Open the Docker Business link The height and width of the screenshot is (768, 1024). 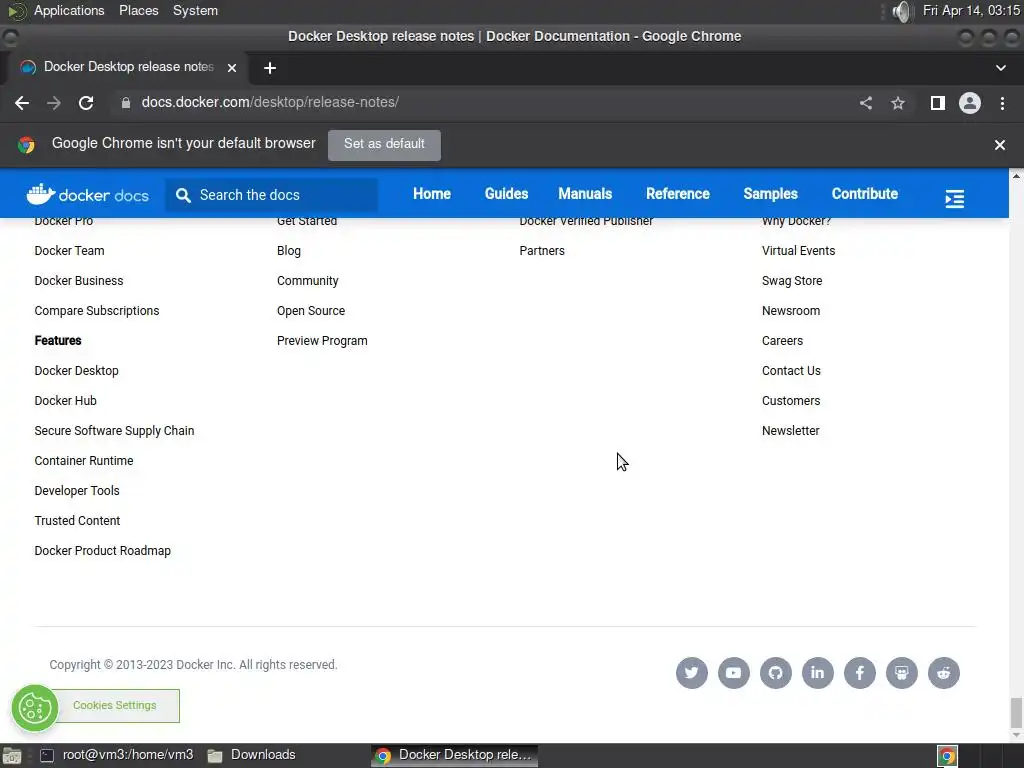point(79,281)
